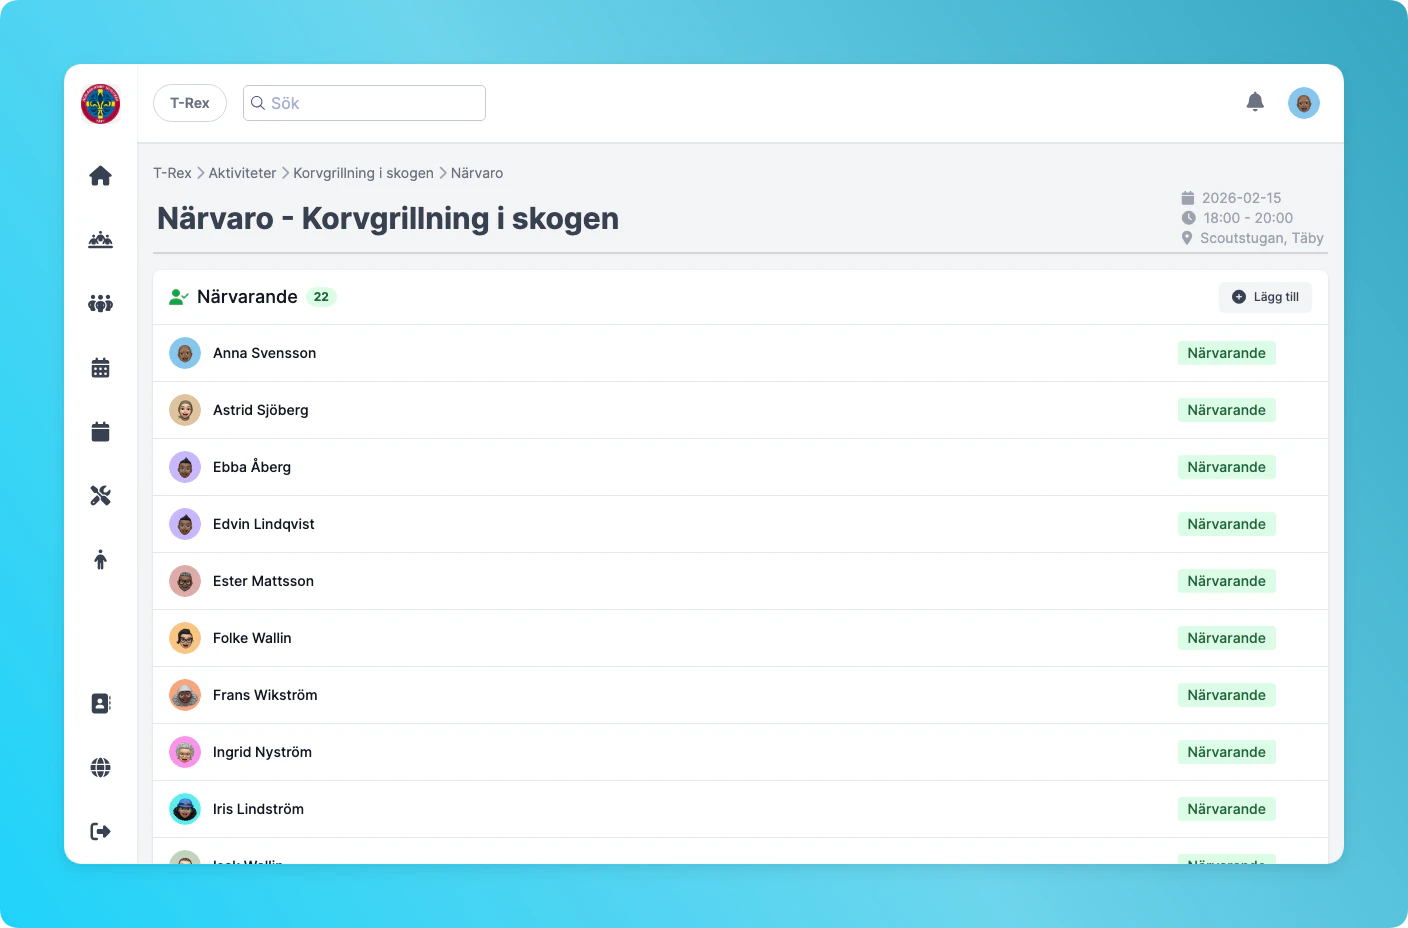Toggle Närvarande status for Astrid Sjöberg

click(x=1226, y=410)
